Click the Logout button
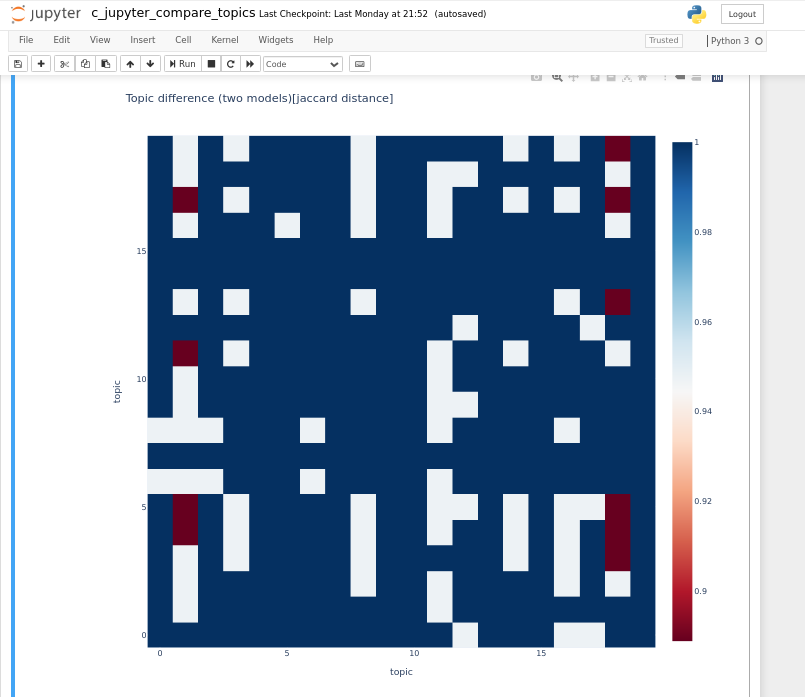 [742, 14]
